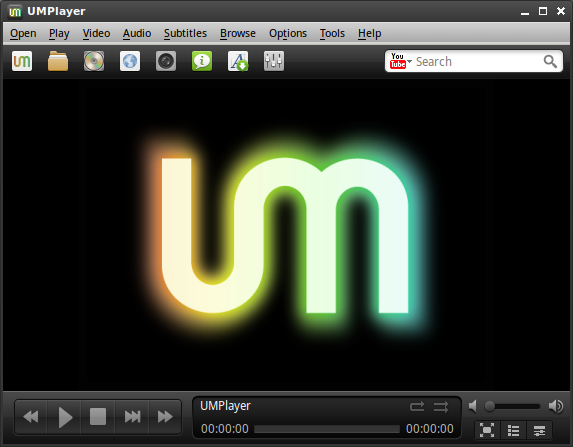This screenshot has width=573, height=447.
Task: Take a screenshot with the camera icon
Action: click(166, 61)
